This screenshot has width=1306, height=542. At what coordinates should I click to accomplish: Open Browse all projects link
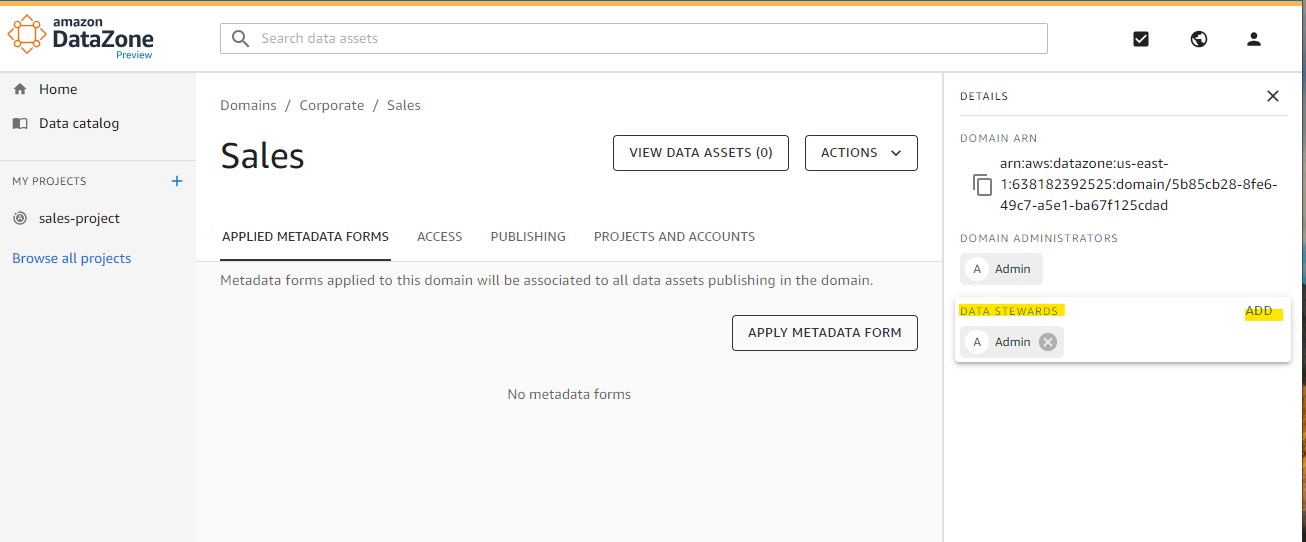(72, 258)
